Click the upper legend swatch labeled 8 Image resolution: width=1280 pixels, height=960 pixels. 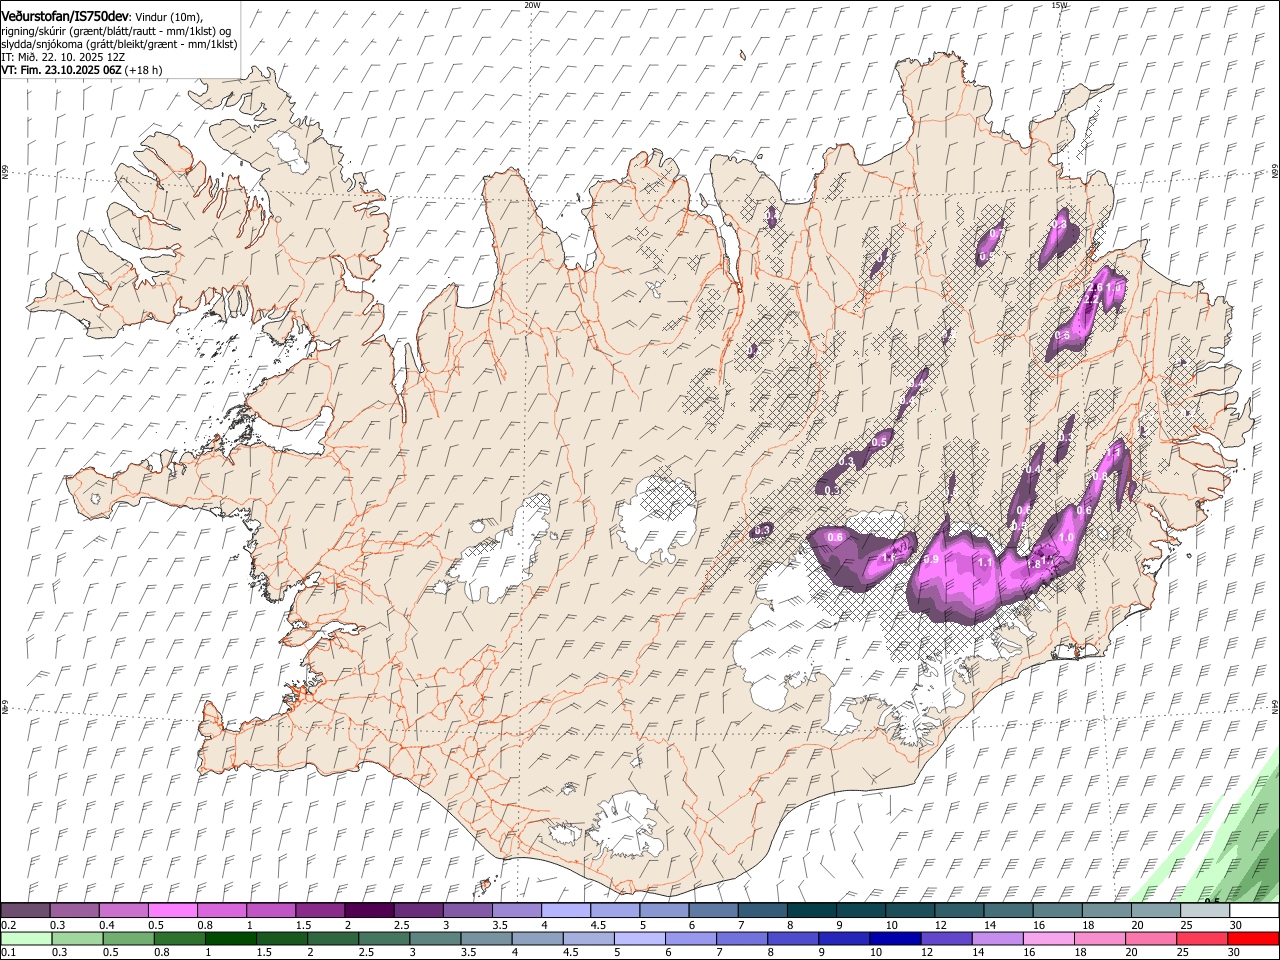point(812,910)
